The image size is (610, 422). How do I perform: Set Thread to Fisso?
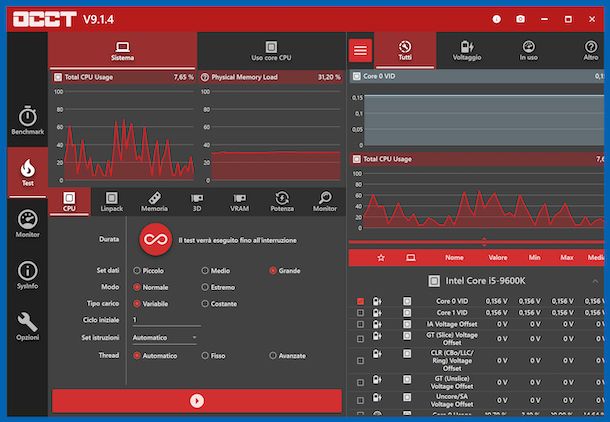(x=213, y=355)
